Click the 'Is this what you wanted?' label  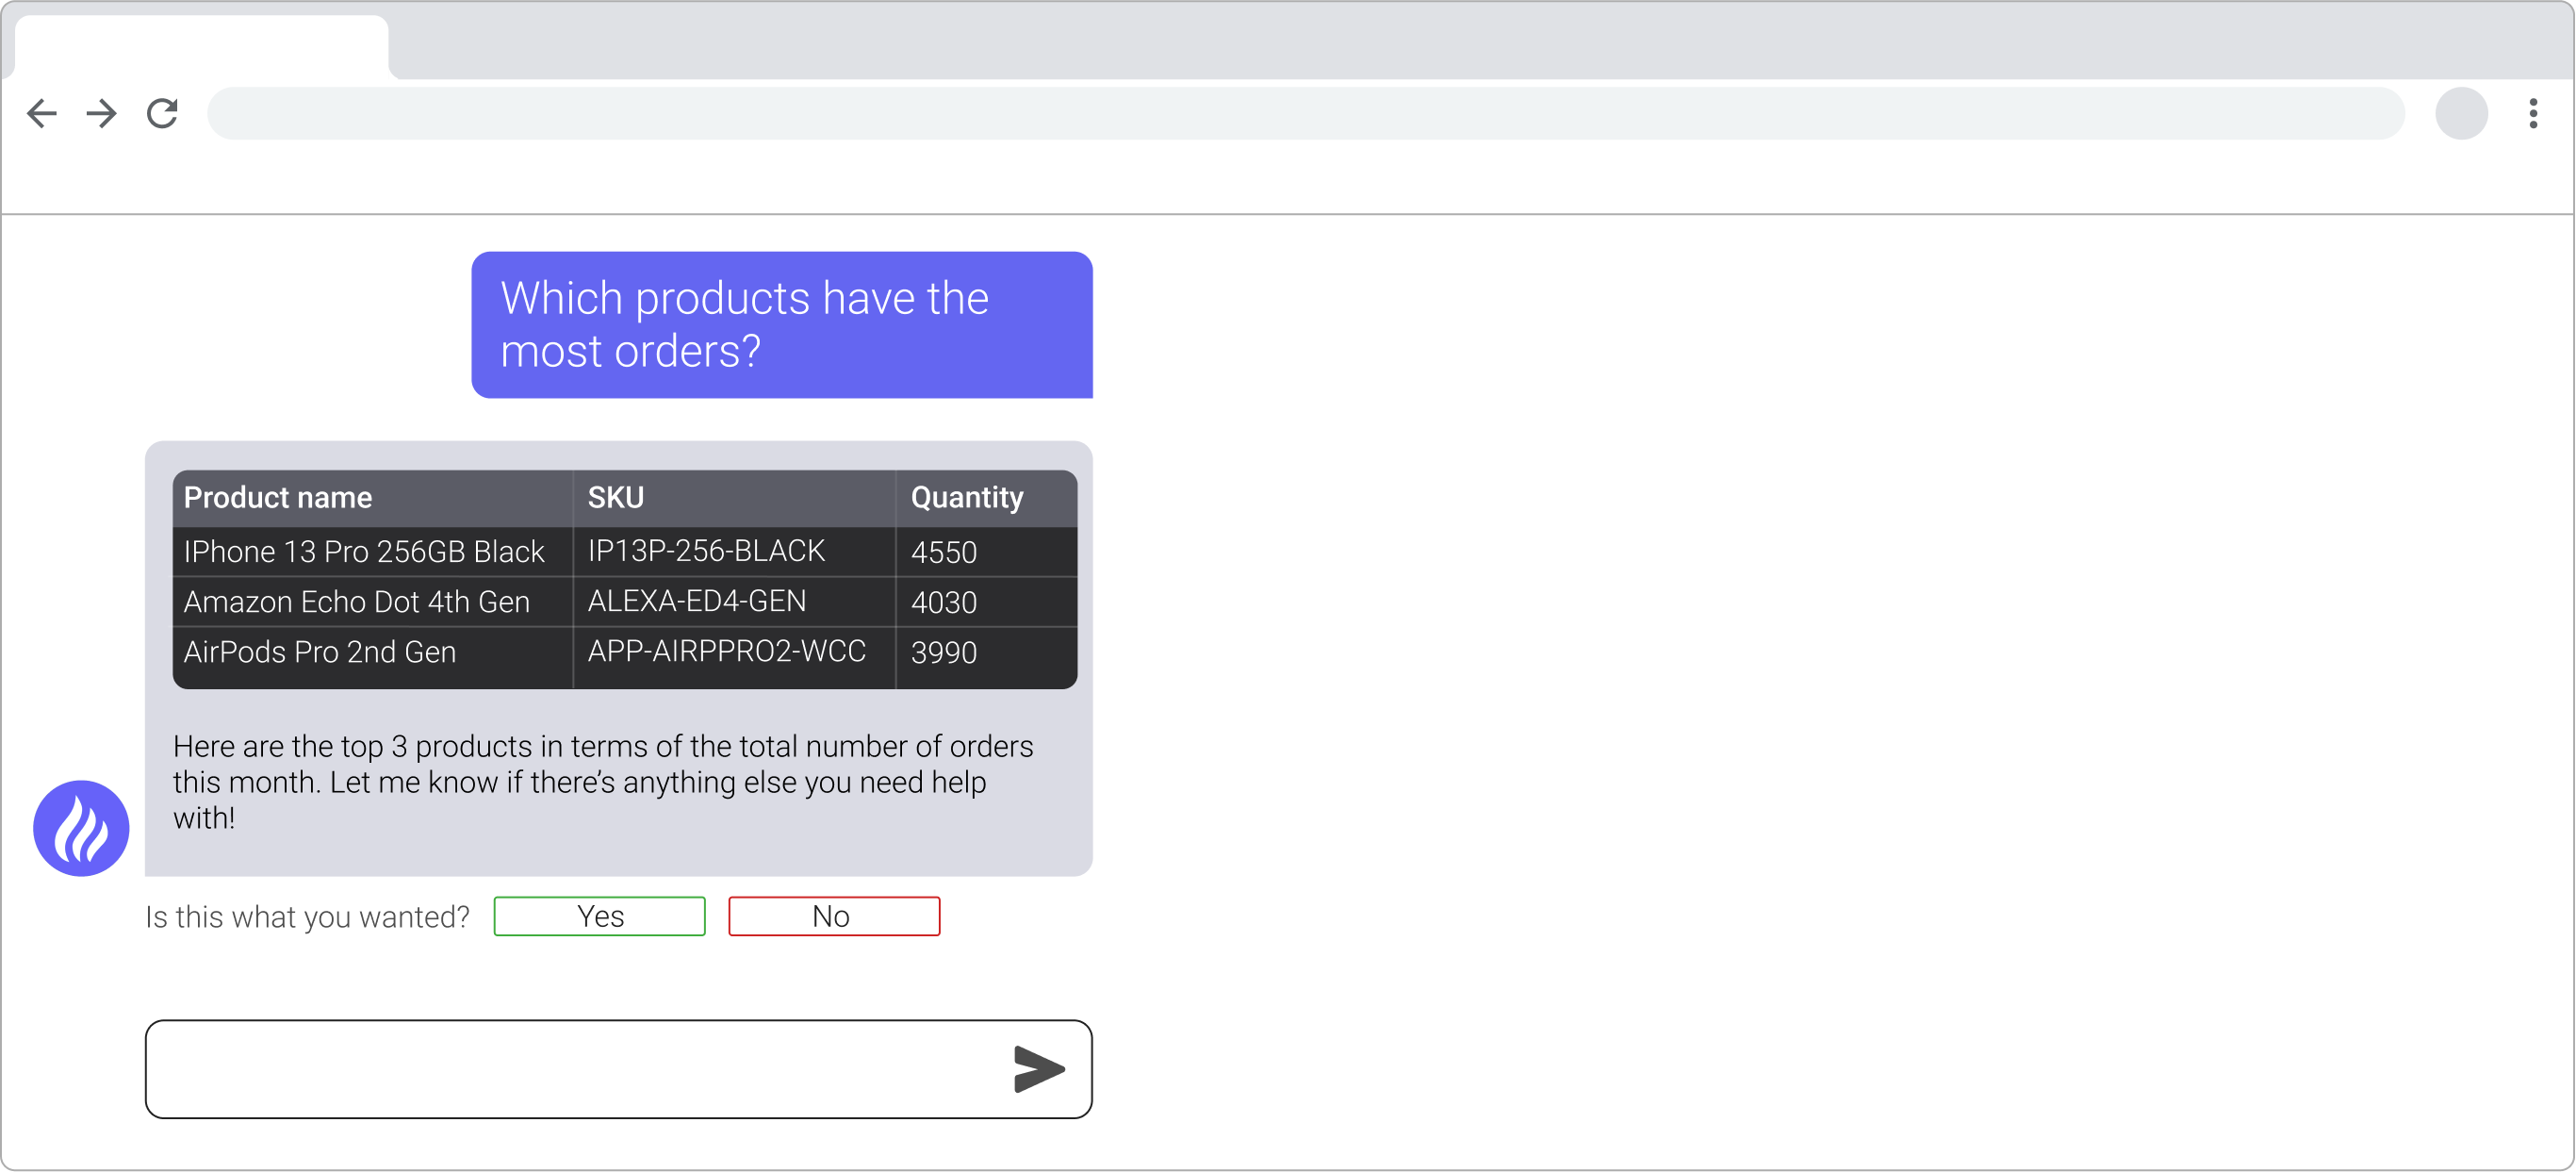(307, 917)
